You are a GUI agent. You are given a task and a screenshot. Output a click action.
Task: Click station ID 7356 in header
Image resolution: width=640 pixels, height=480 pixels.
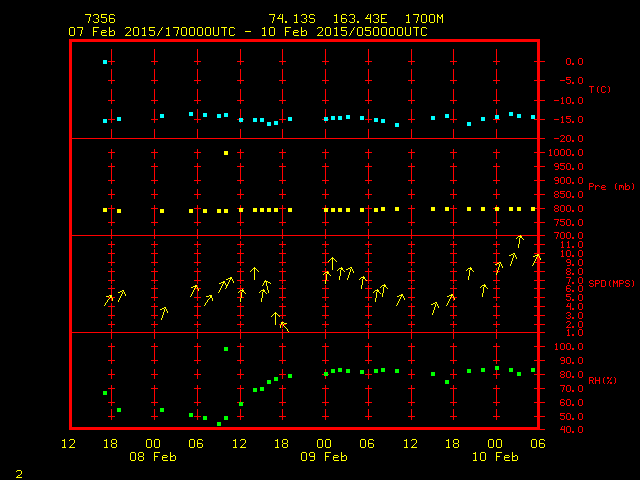99,19
